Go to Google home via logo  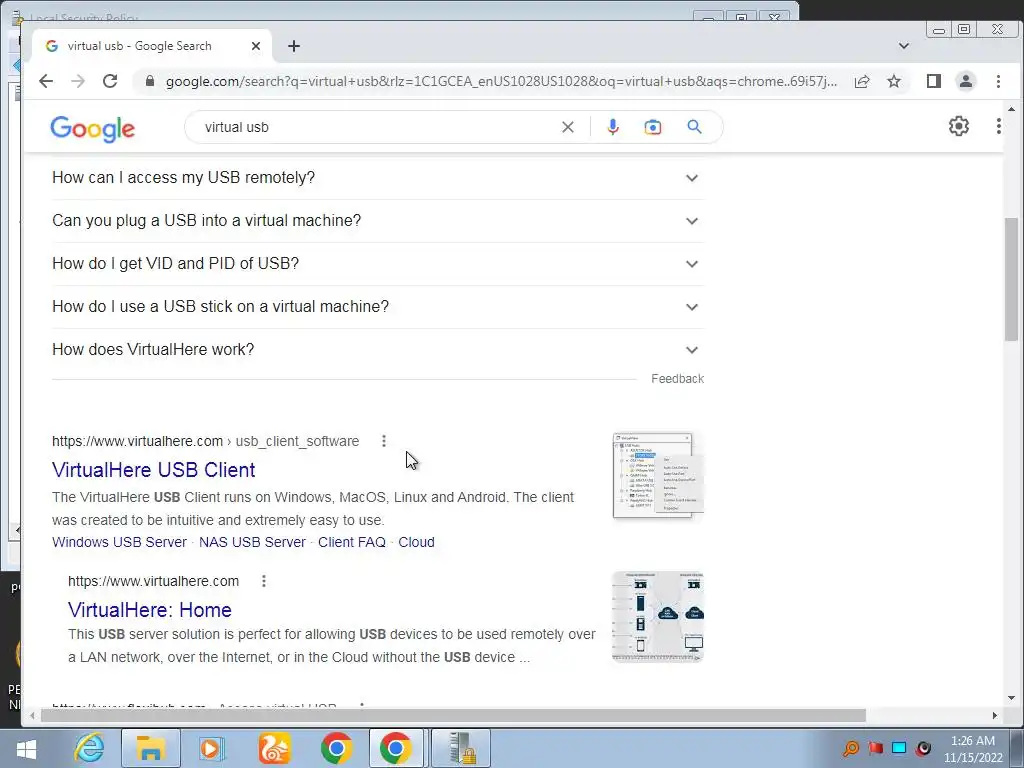(x=93, y=129)
